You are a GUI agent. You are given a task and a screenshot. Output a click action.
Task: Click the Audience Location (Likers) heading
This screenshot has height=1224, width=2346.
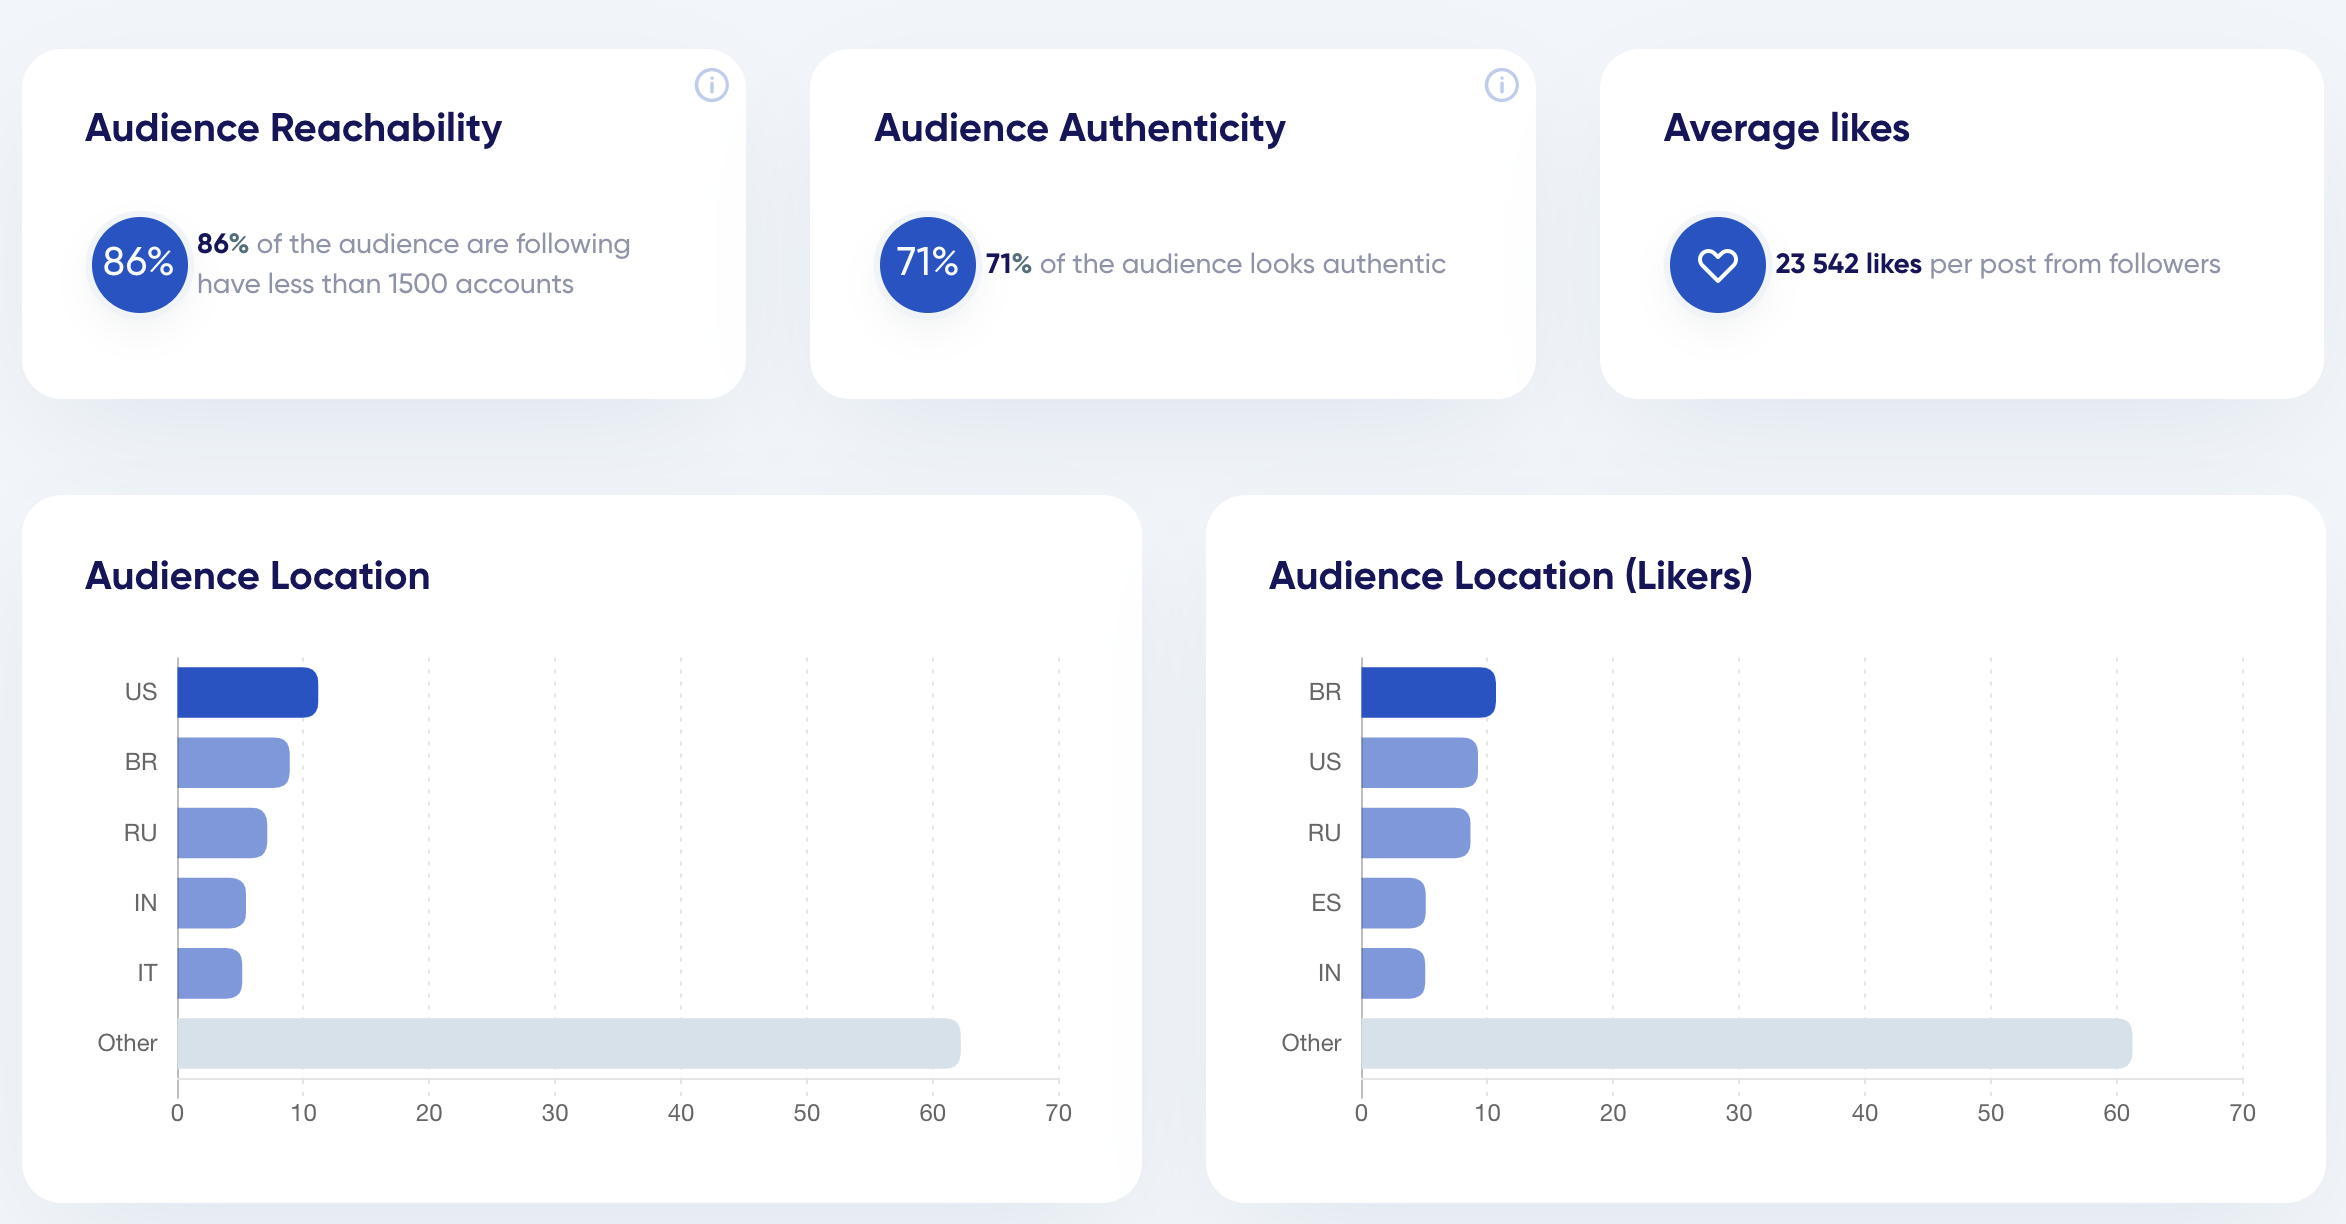tap(1510, 576)
